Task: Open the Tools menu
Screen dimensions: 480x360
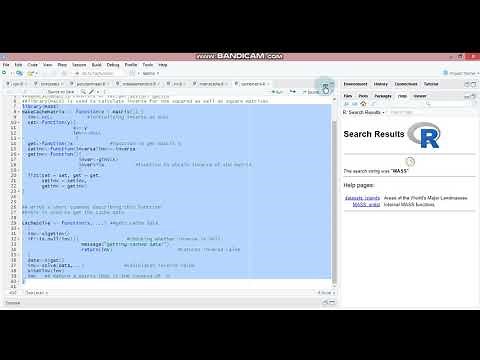Action: pyautogui.click(x=148, y=65)
